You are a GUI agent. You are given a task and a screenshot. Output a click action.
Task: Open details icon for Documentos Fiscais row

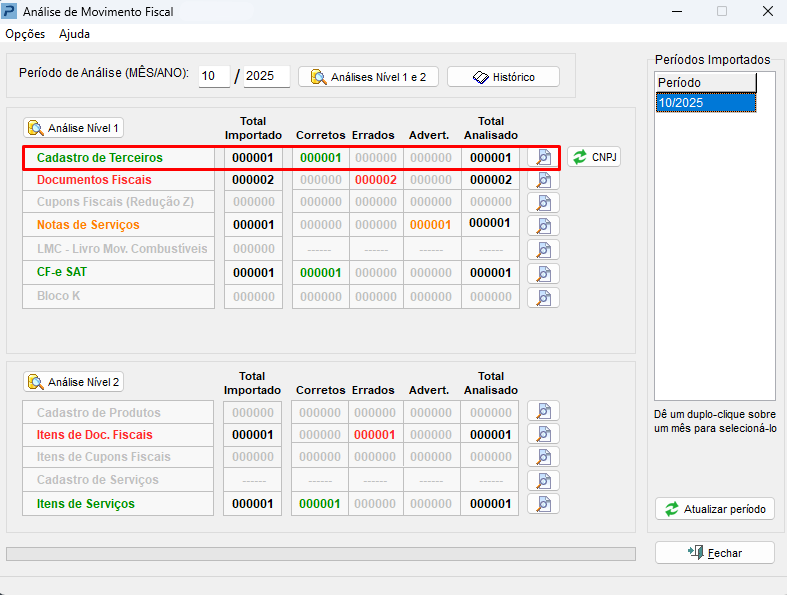point(543,180)
